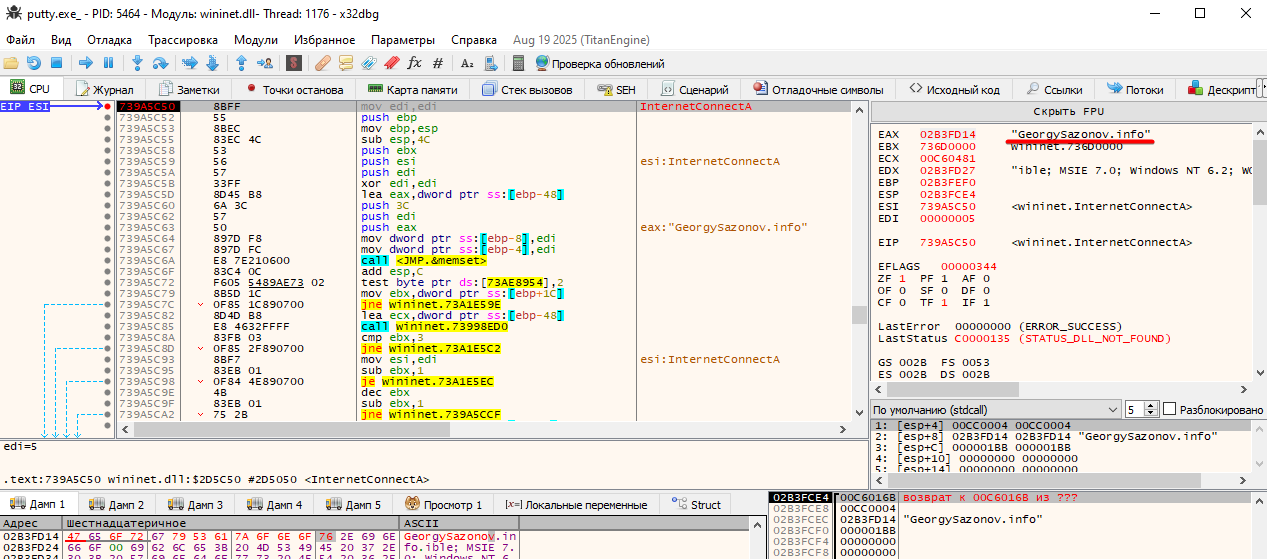1267x559 pixels.
Task: Click the disassembly vertical scrollbar thumb
Action: [x=858, y=315]
